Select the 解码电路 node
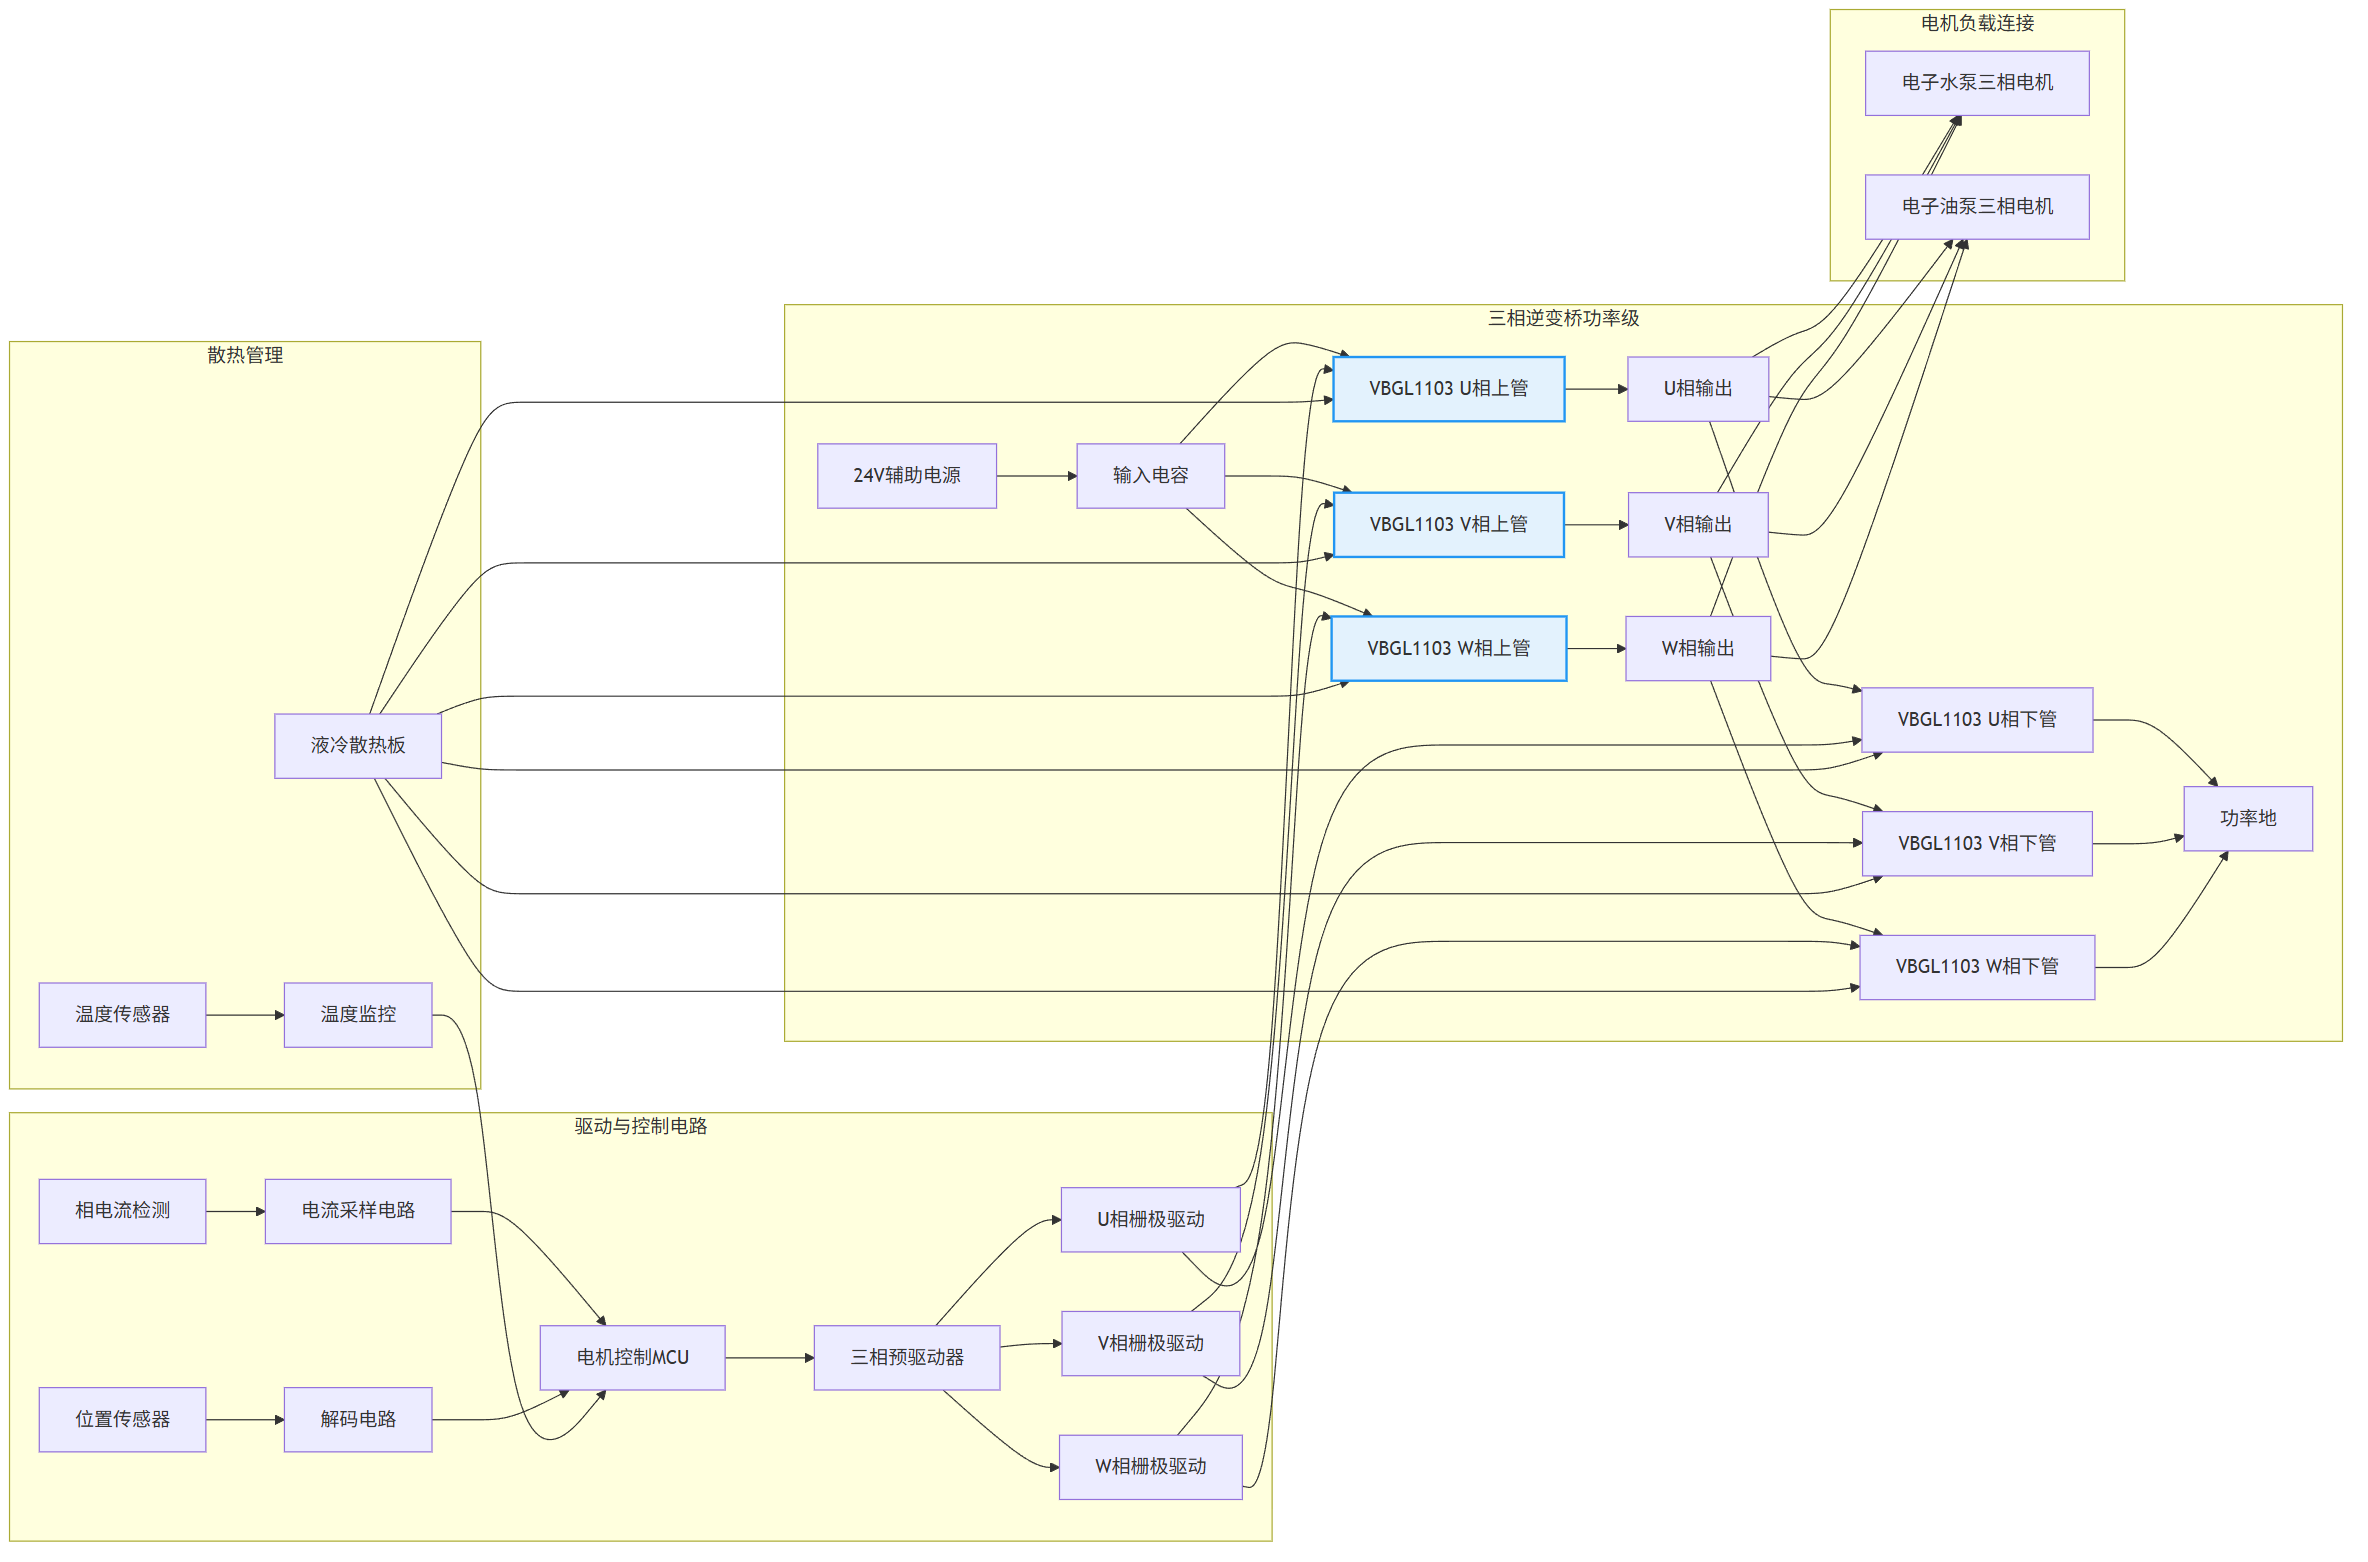This screenshot has width=2368, height=1562. (x=358, y=1420)
